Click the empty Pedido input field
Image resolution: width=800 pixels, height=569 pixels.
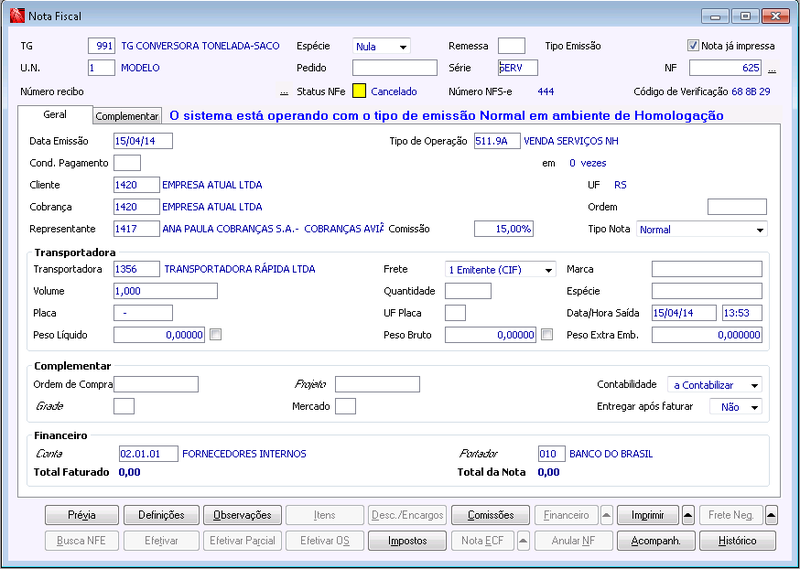395,68
